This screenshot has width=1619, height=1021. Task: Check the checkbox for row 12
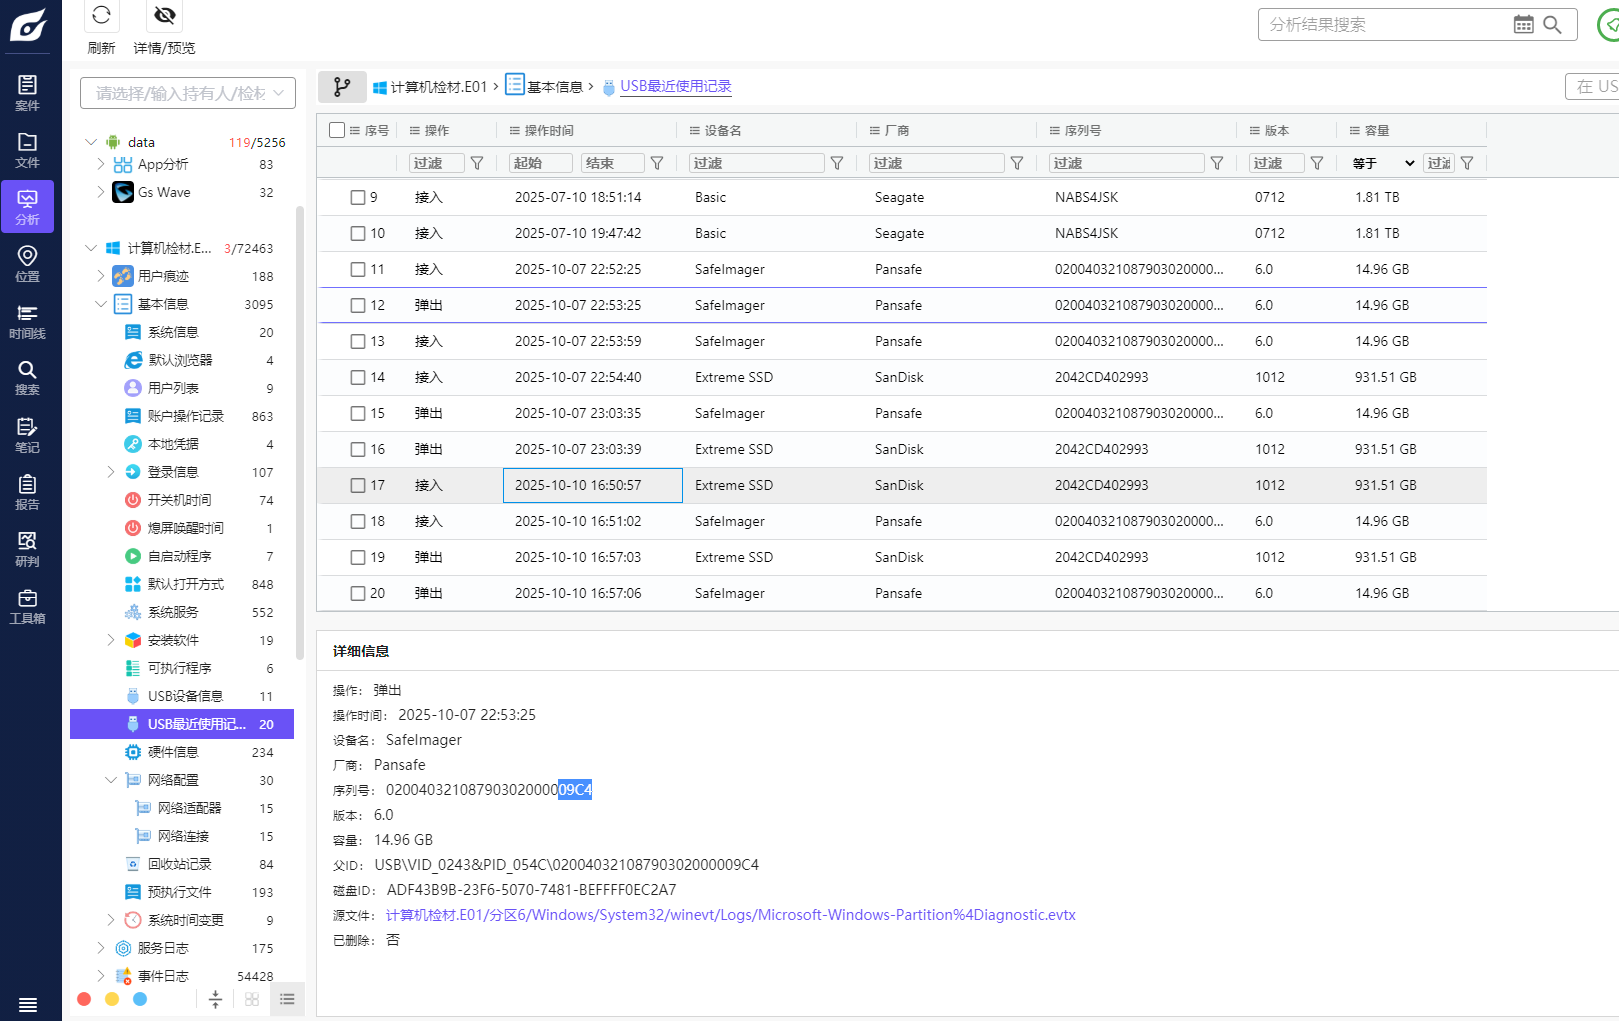[x=358, y=306]
